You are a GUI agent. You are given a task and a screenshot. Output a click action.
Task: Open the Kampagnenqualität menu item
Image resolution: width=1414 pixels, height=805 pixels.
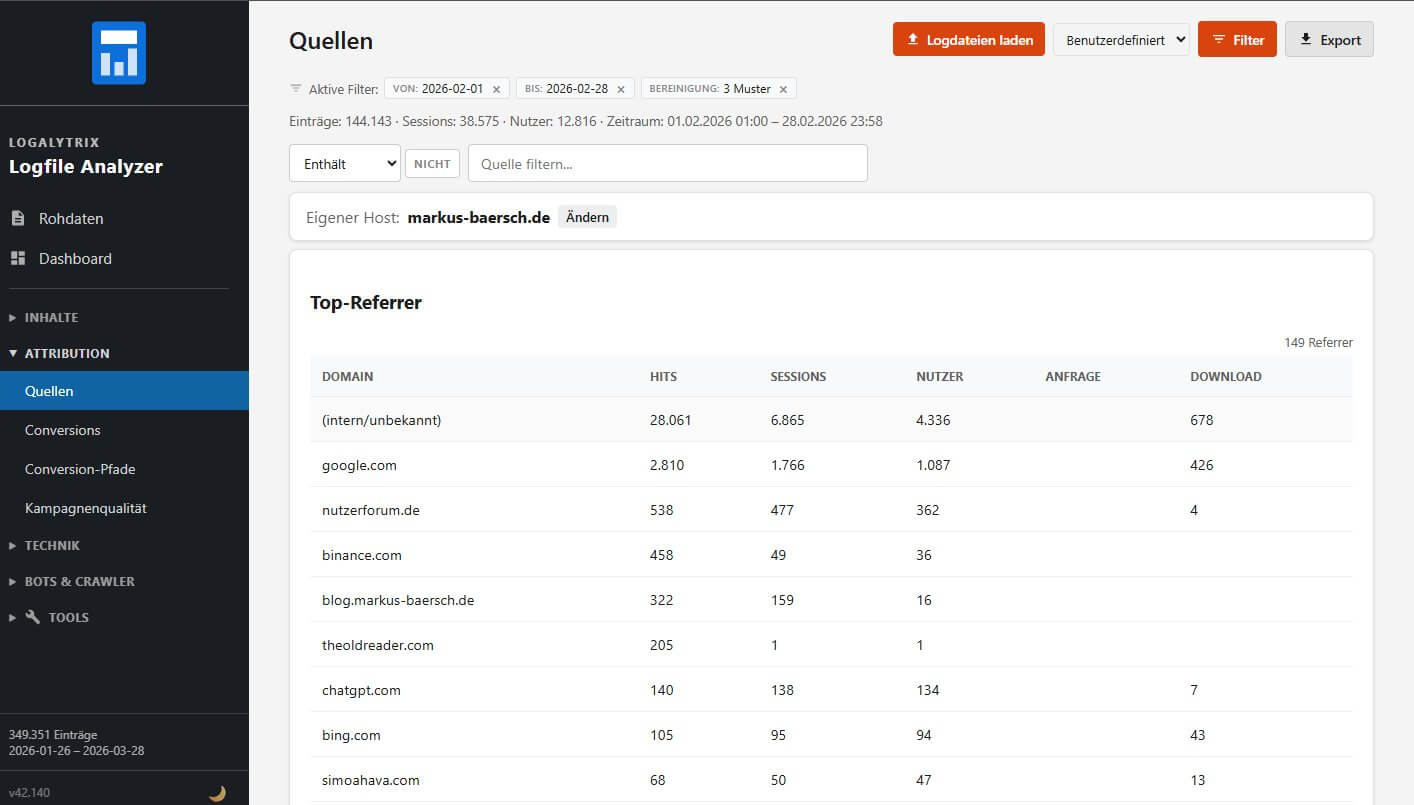[86, 508]
